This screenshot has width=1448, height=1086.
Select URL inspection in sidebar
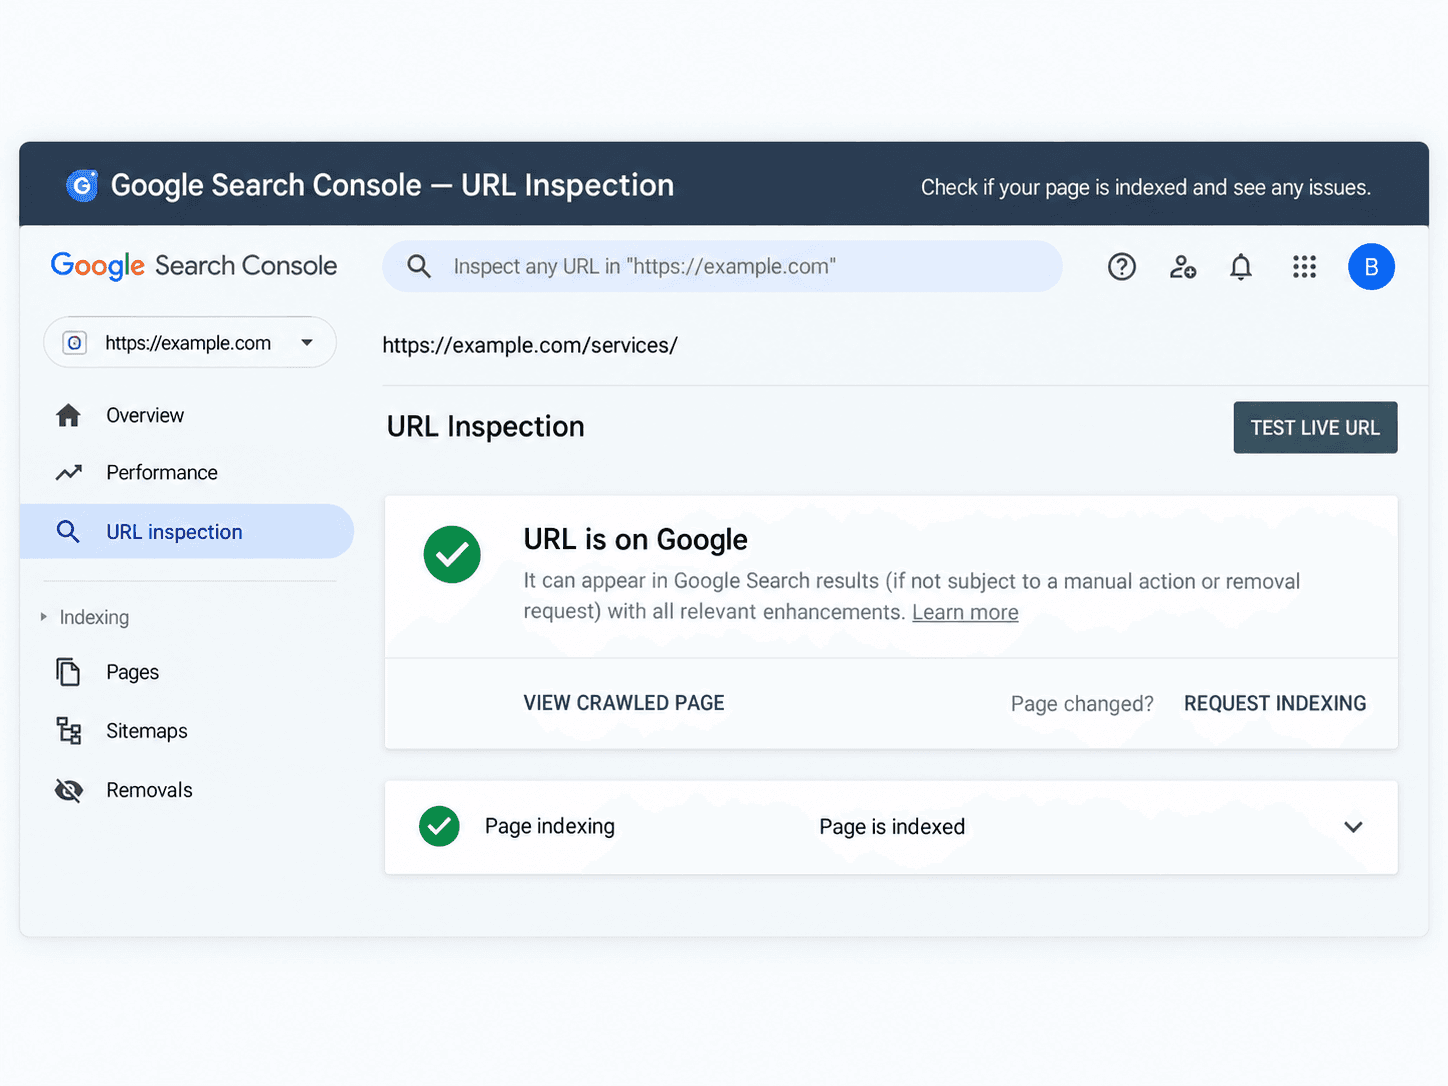[186, 531]
